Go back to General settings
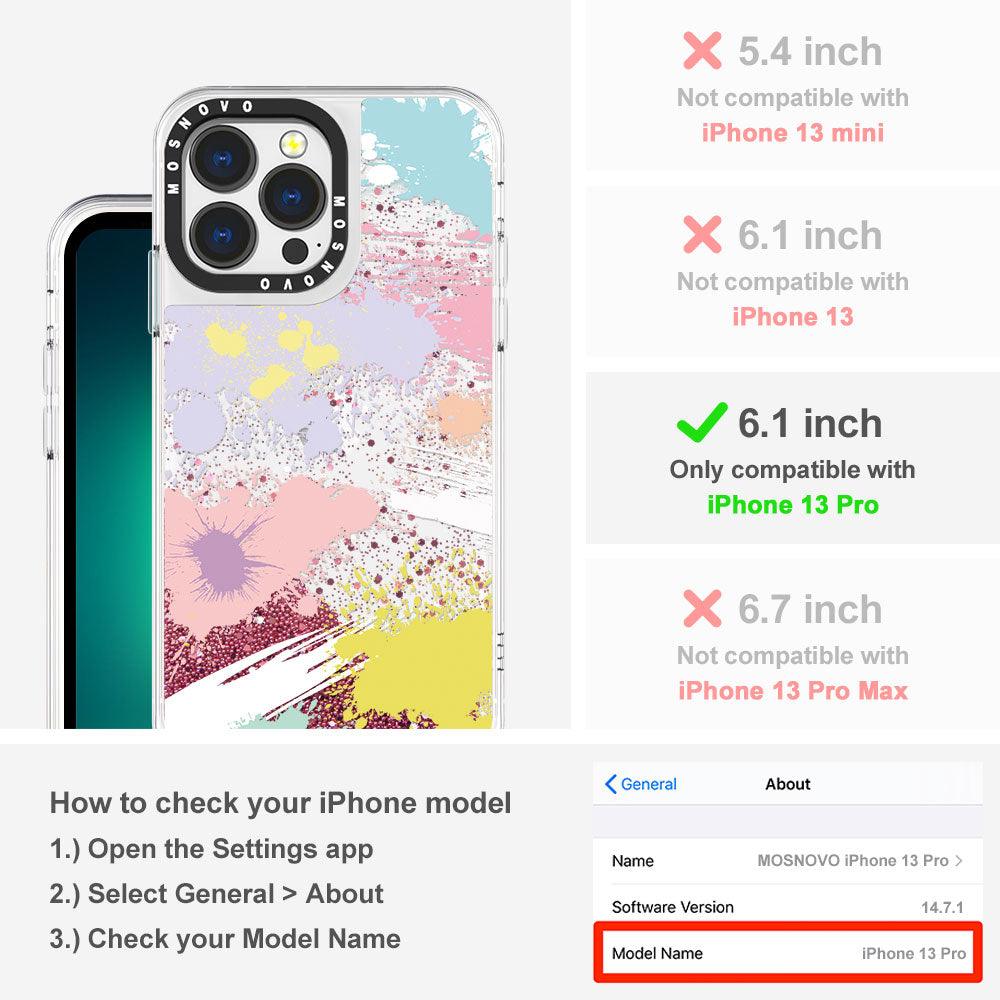Screen dimensions: 1000x1000 pos(641,784)
